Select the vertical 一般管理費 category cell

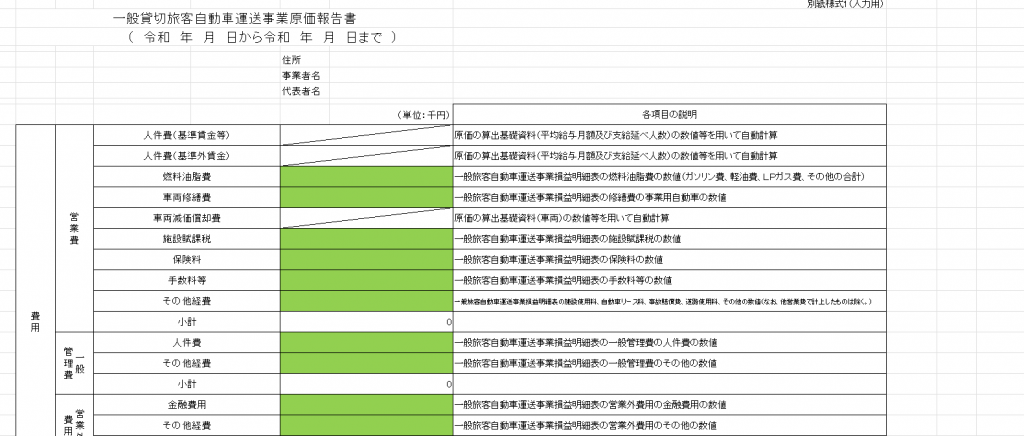click(74, 364)
